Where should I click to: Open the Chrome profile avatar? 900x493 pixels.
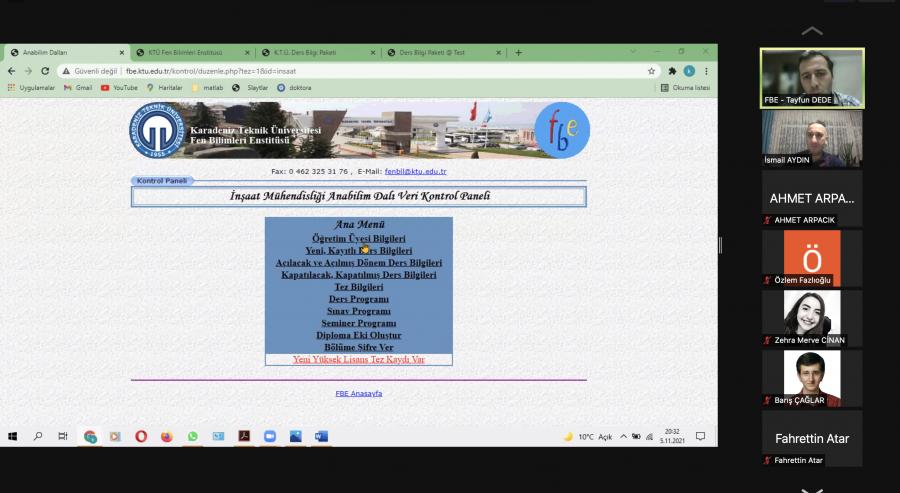click(x=689, y=71)
